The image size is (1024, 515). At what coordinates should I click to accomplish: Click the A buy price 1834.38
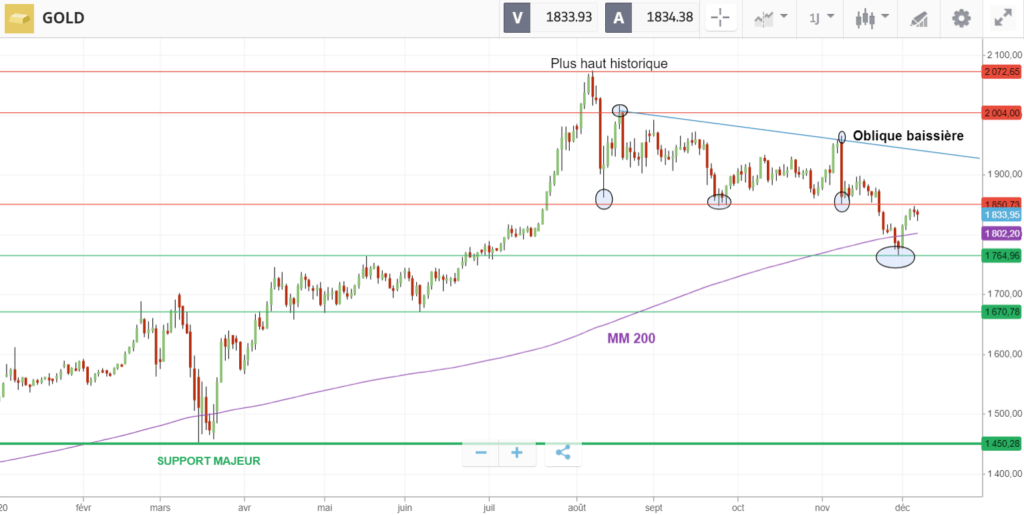tap(652, 18)
